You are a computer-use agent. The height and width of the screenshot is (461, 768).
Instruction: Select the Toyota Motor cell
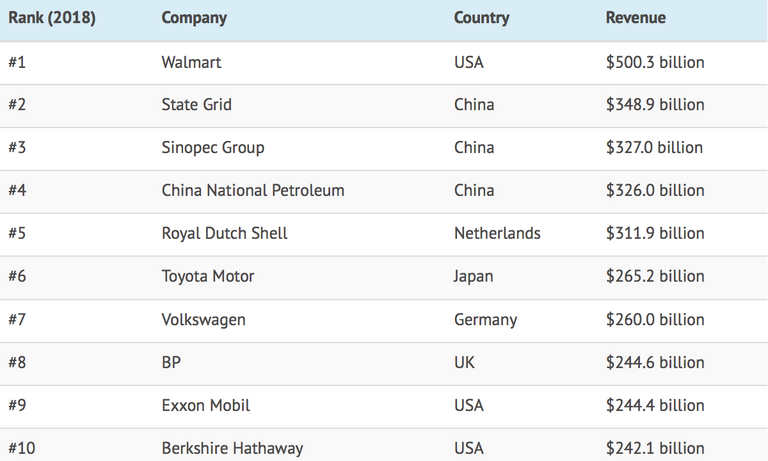(208, 277)
